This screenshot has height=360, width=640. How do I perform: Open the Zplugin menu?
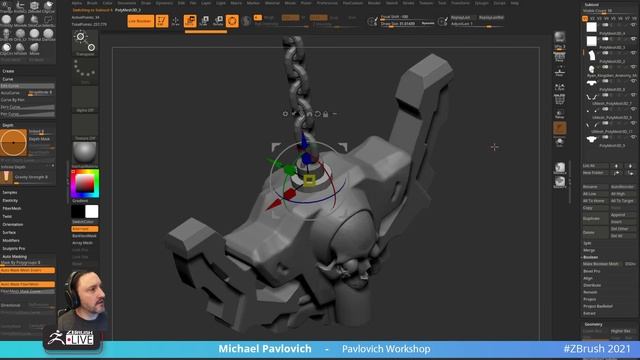click(x=481, y=3)
